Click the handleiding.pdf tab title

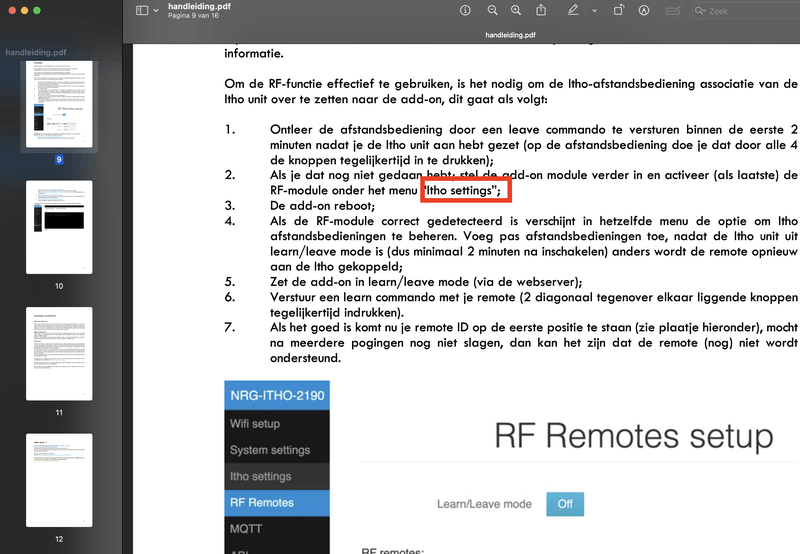point(510,35)
